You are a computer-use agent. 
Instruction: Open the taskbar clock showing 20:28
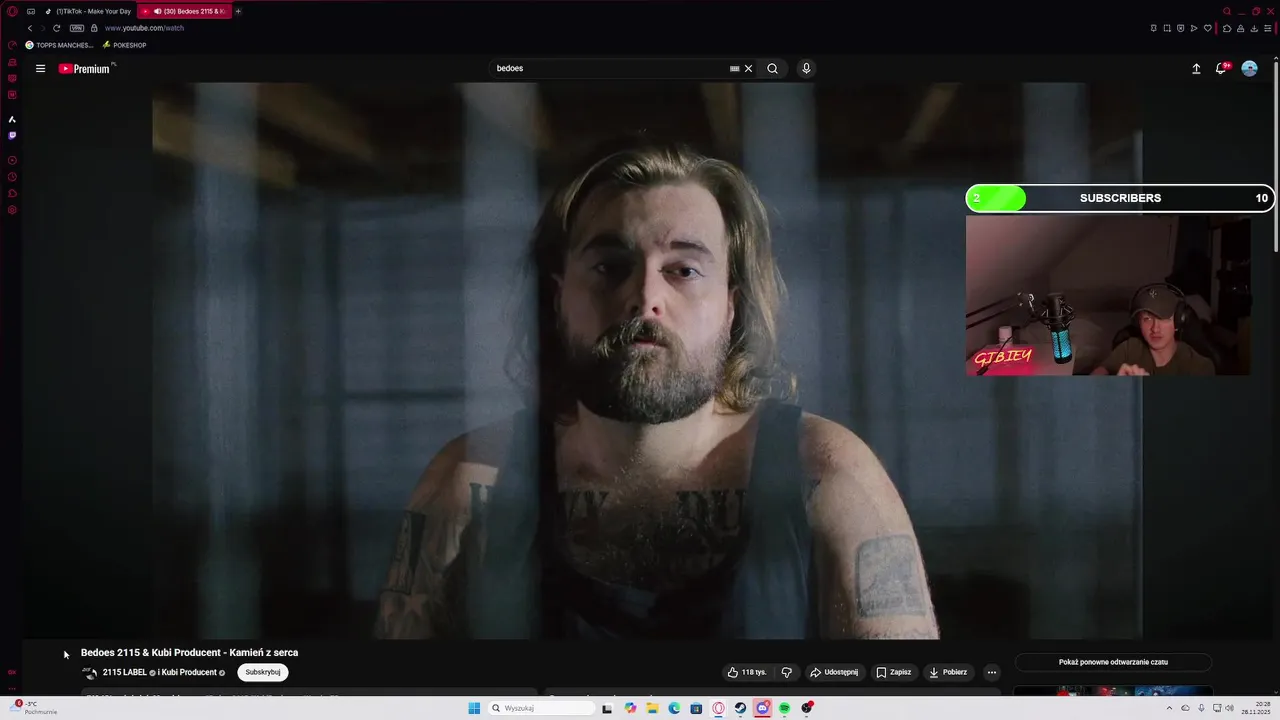(x=1255, y=708)
